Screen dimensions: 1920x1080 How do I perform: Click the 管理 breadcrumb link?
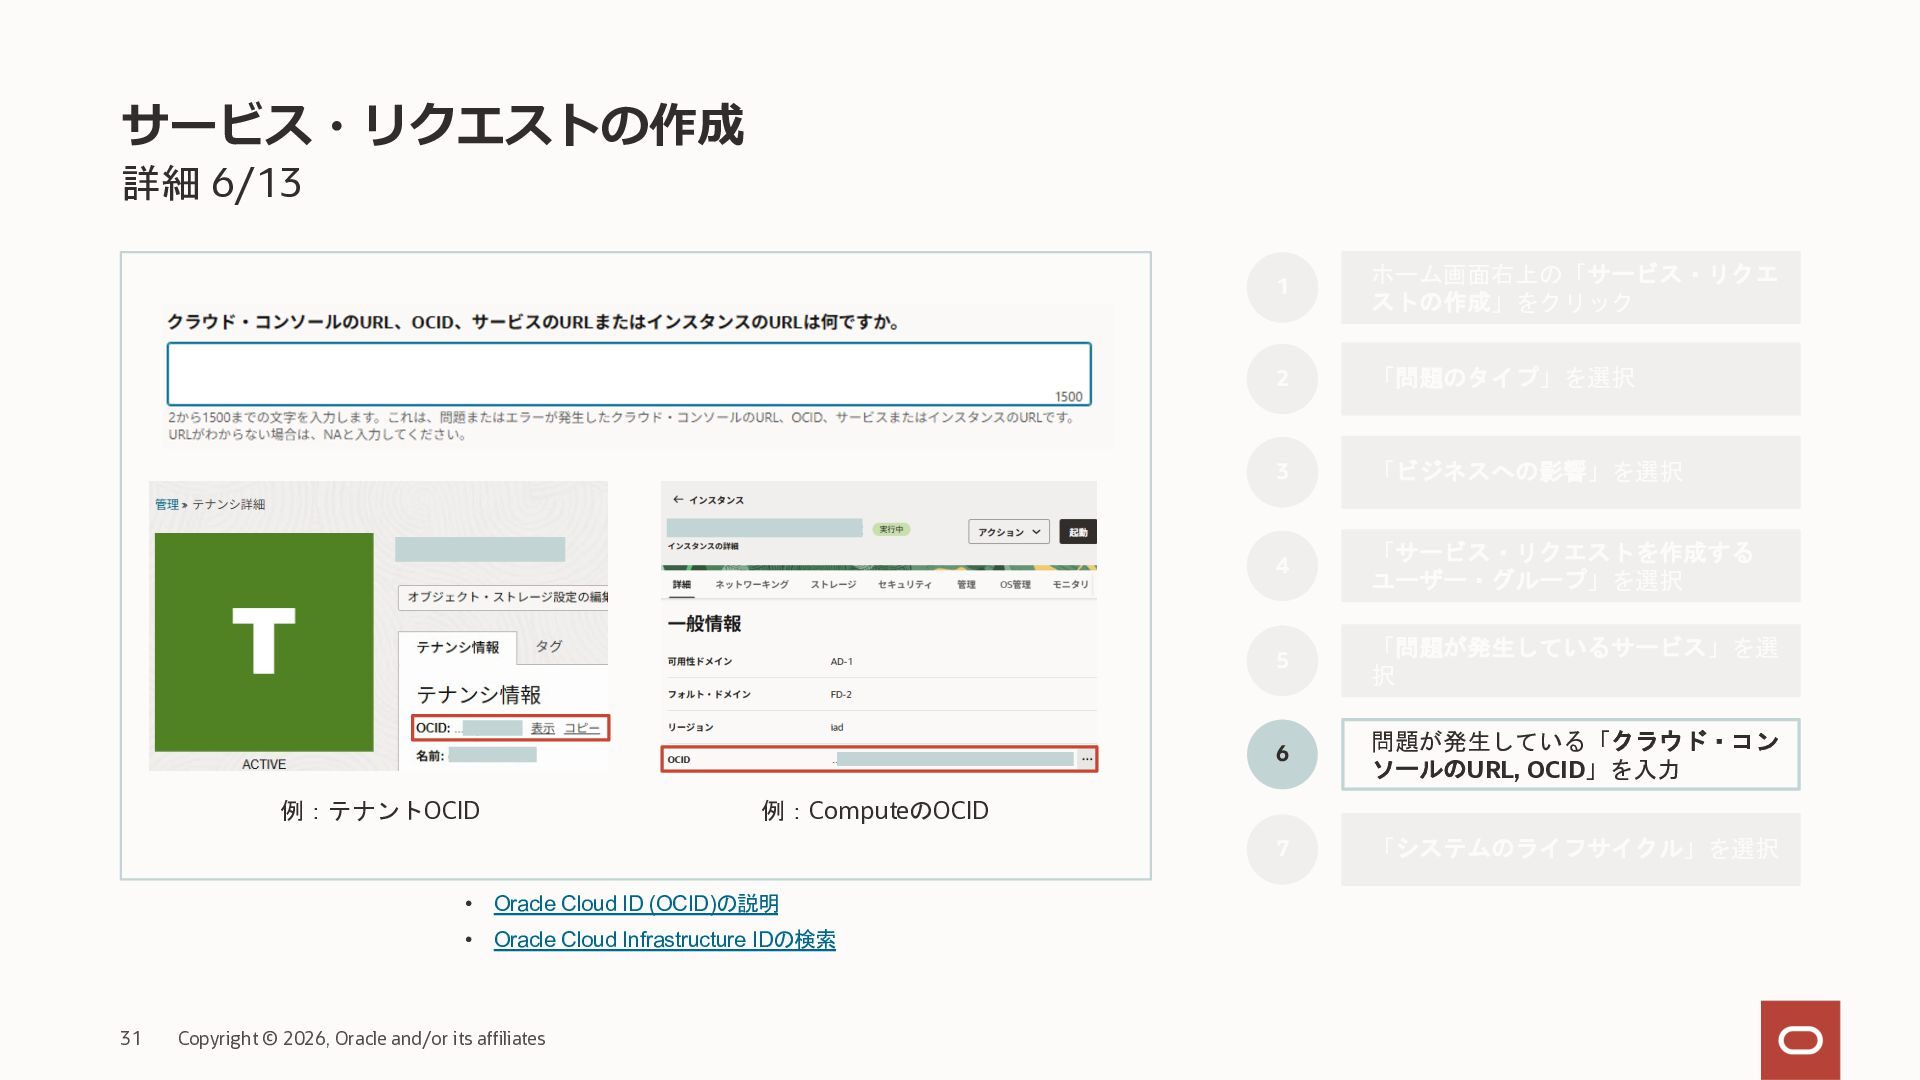166,504
